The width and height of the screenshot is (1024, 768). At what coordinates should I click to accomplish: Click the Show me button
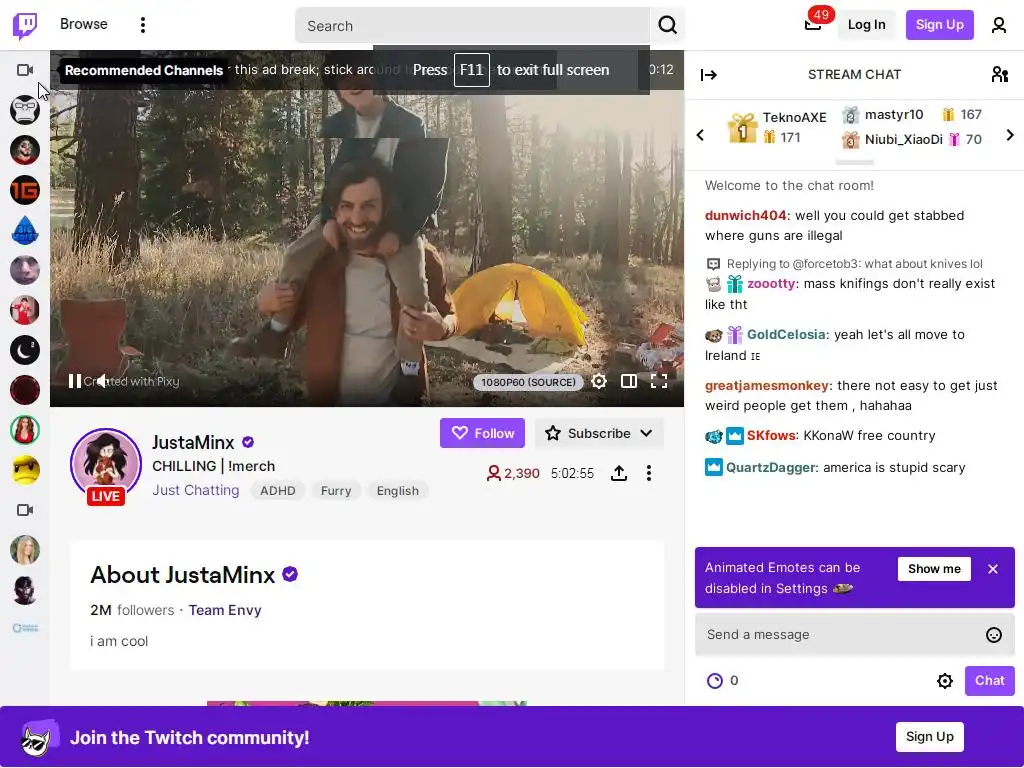tap(934, 569)
